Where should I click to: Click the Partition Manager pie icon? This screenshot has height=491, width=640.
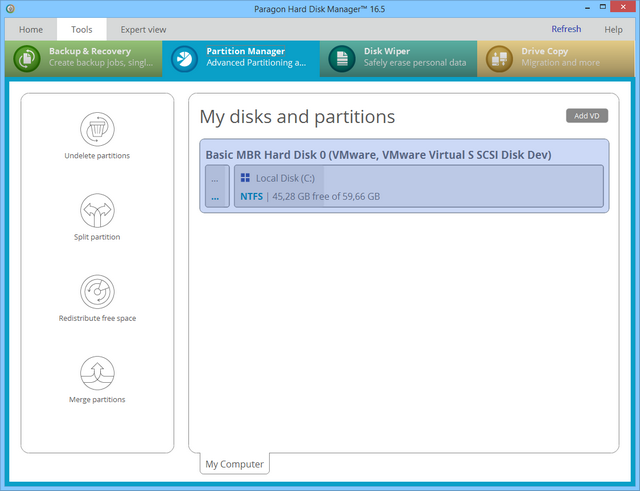point(185,58)
